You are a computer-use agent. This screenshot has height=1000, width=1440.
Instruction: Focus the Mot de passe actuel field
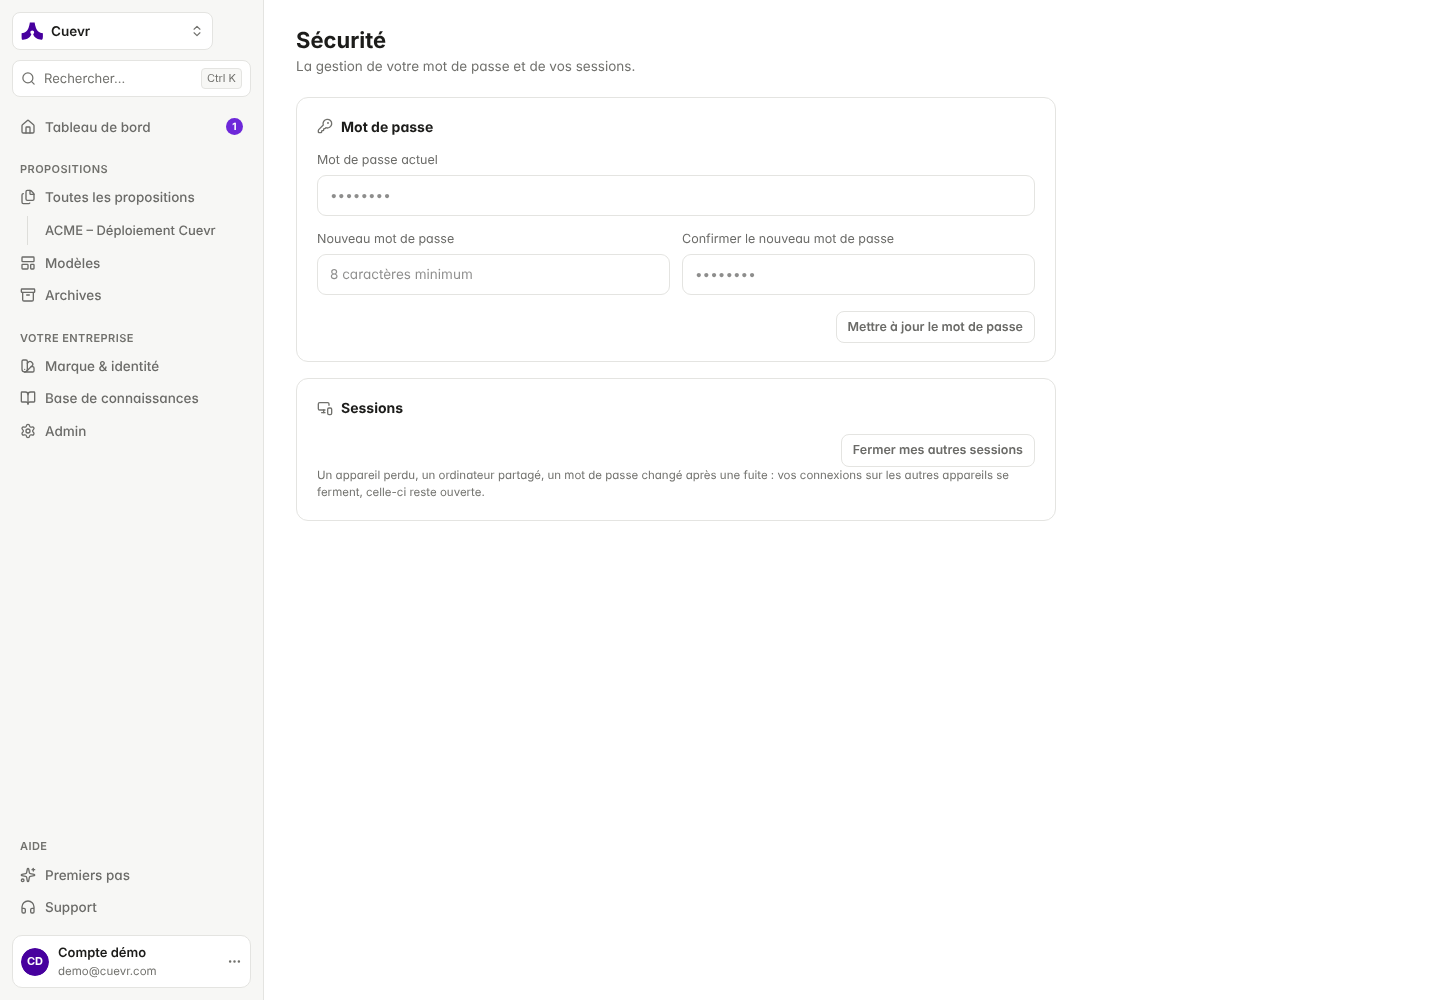(x=676, y=195)
